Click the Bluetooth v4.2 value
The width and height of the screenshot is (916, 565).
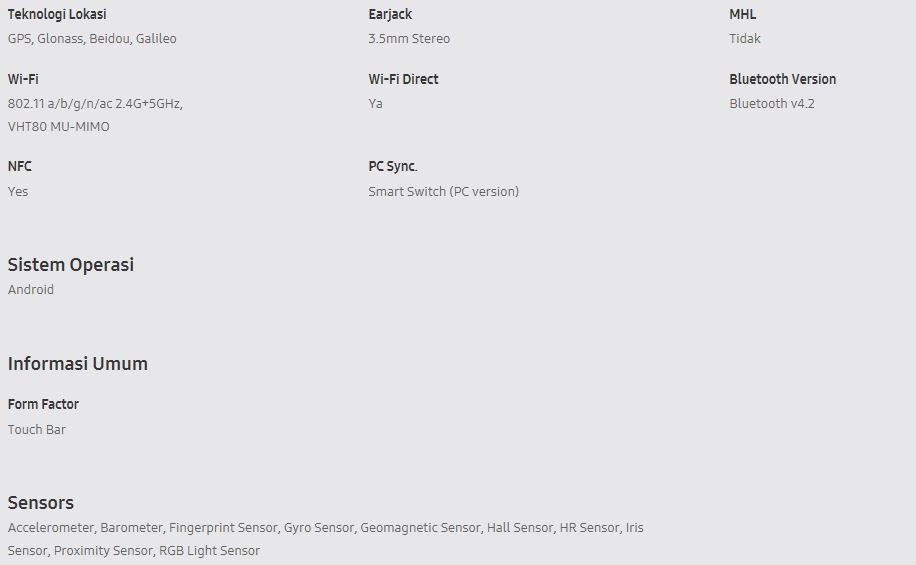[x=772, y=103]
